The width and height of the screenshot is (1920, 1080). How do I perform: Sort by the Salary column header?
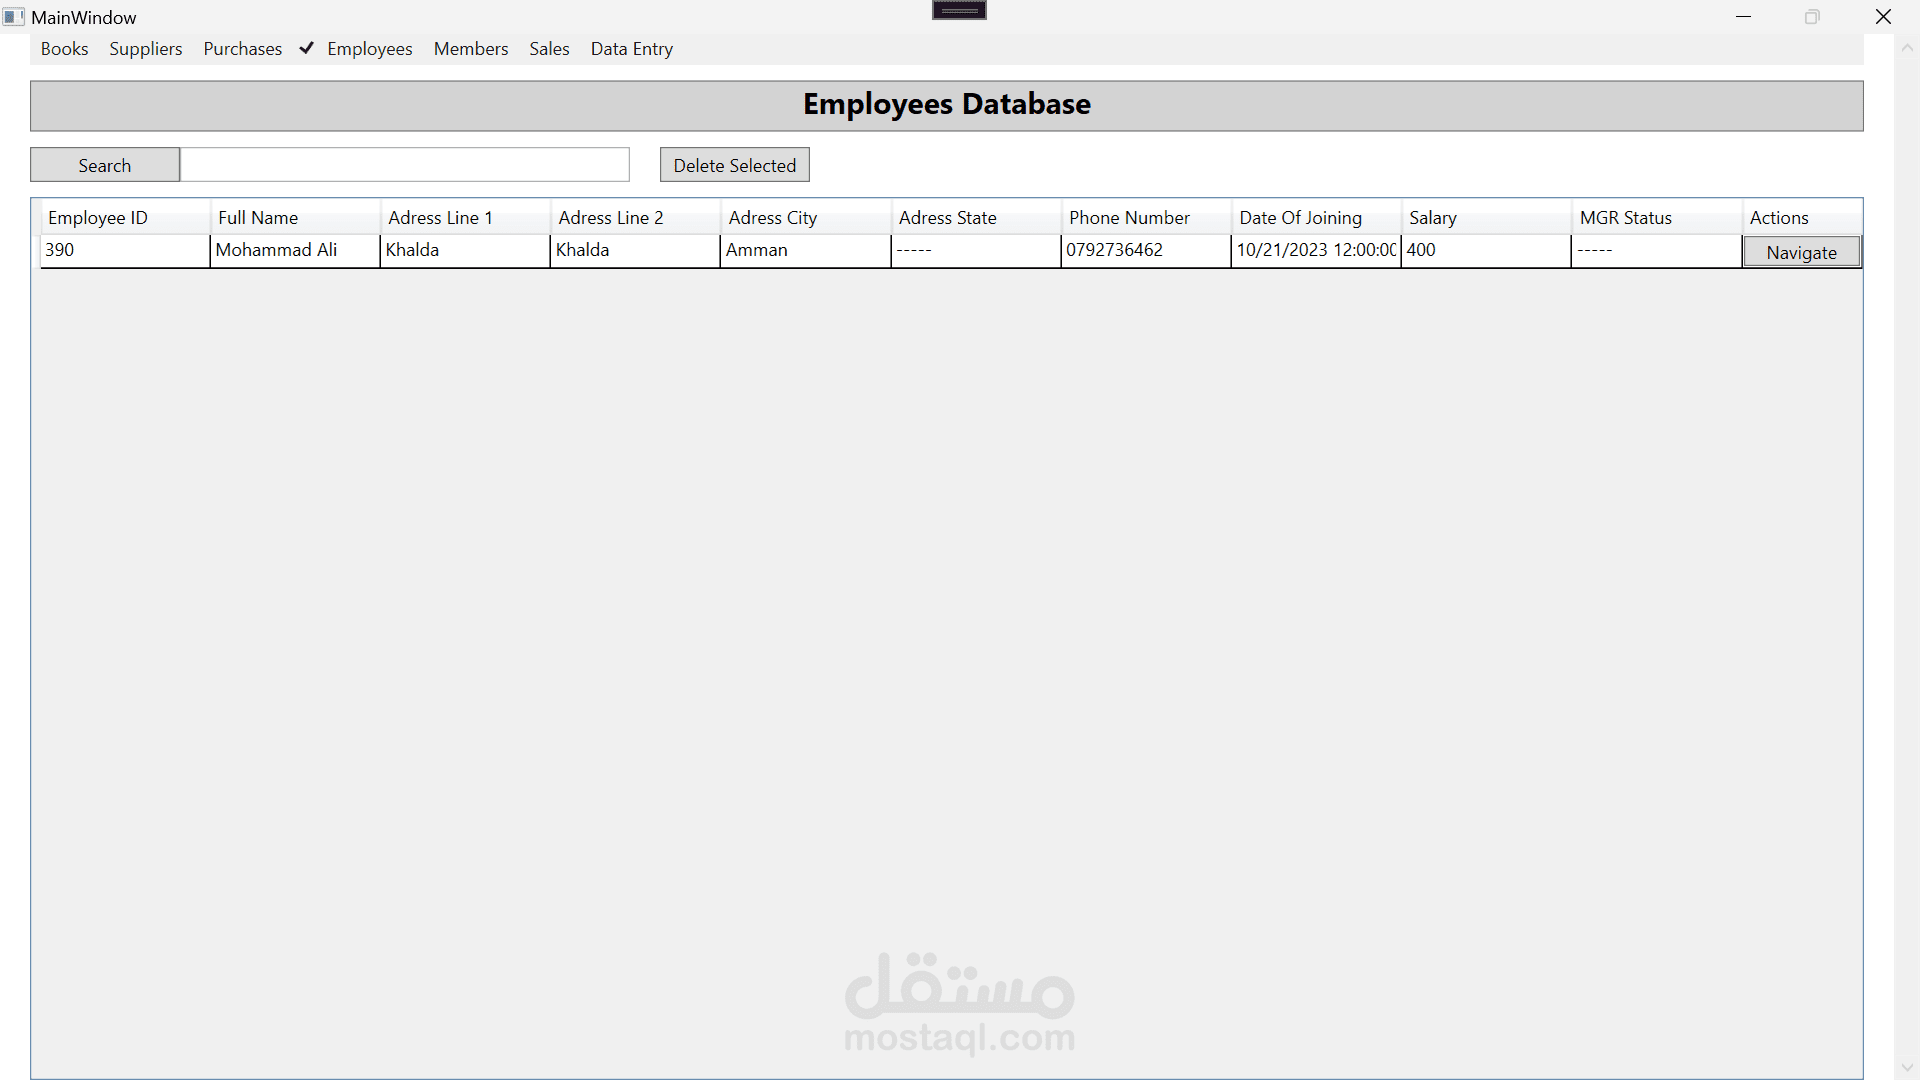point(1485,218)
